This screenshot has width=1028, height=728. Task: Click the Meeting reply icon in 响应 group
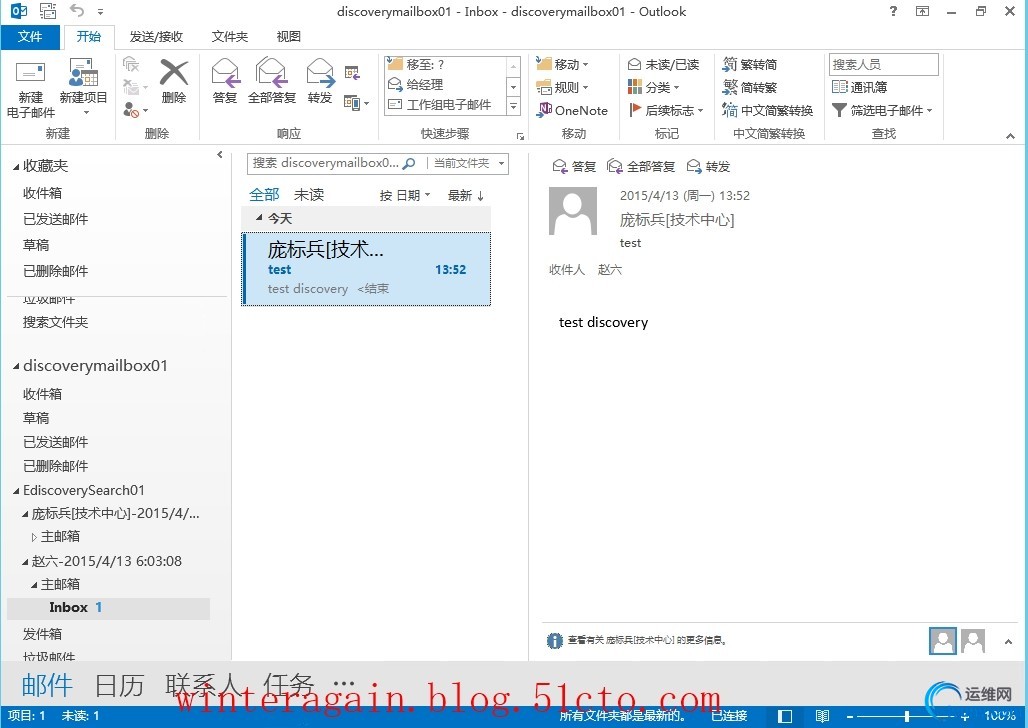pos(352,73)
